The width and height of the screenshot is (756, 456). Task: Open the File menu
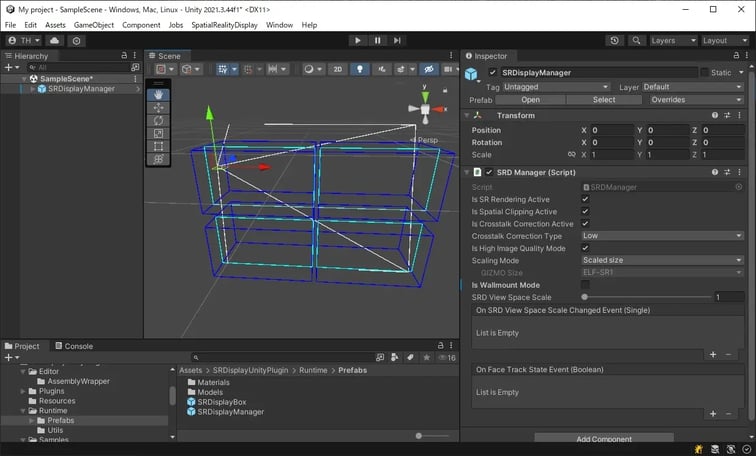(x=10, y=25)
